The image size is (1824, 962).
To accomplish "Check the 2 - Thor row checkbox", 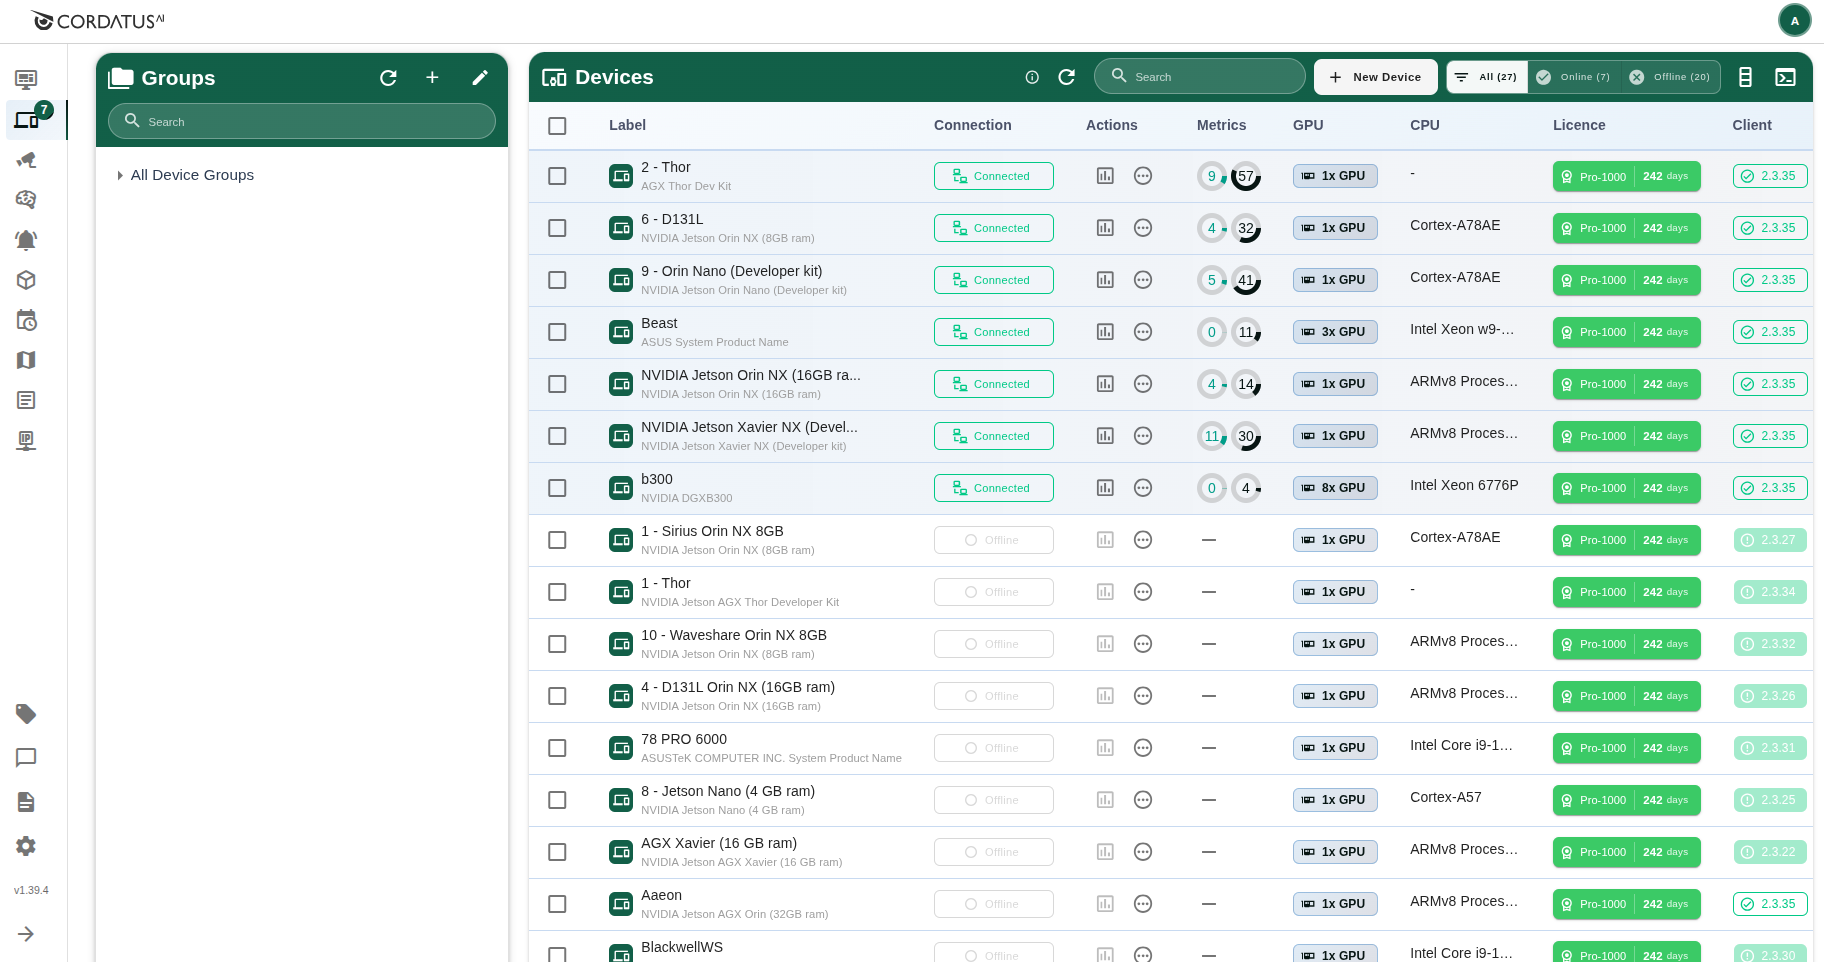I will [x=557, y=176].
